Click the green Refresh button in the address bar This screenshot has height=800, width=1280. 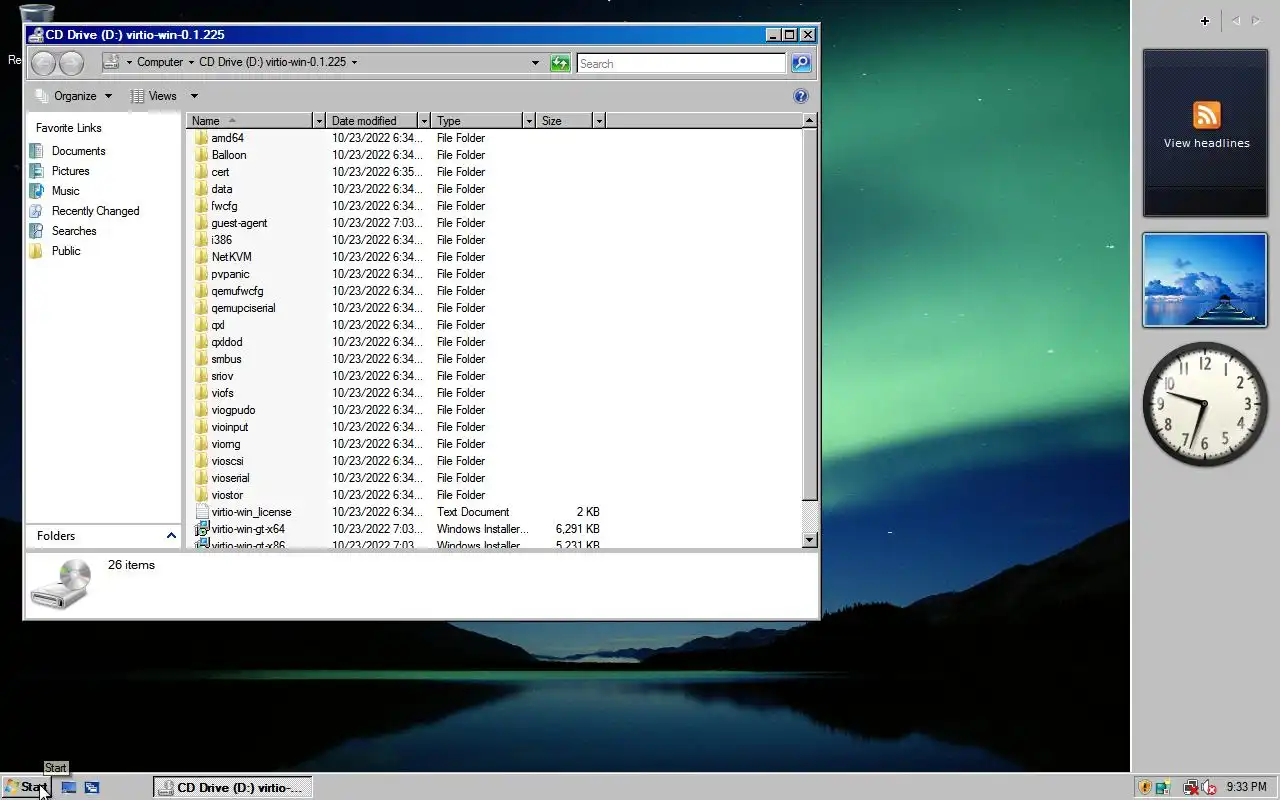[560, 63]
